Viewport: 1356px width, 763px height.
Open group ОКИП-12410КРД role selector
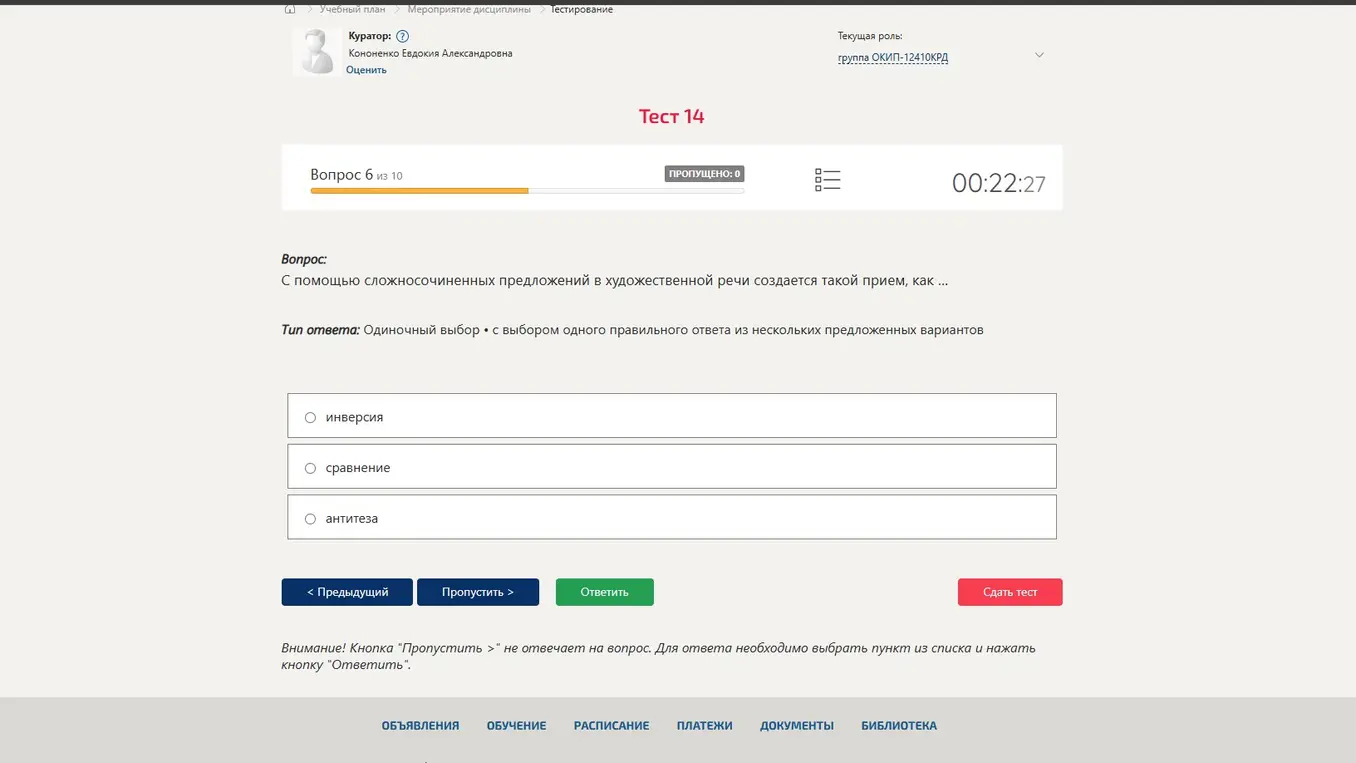(x=893, y=58)
